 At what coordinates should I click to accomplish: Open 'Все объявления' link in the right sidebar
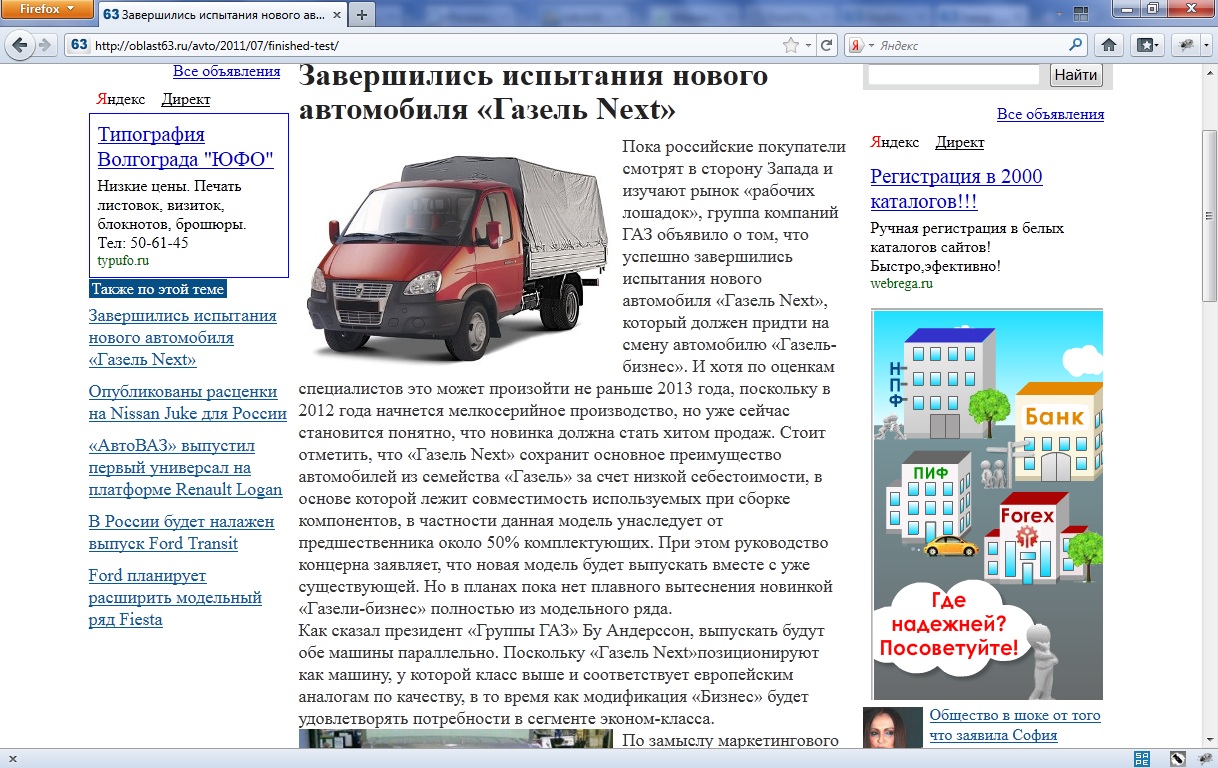[1050, 114]
